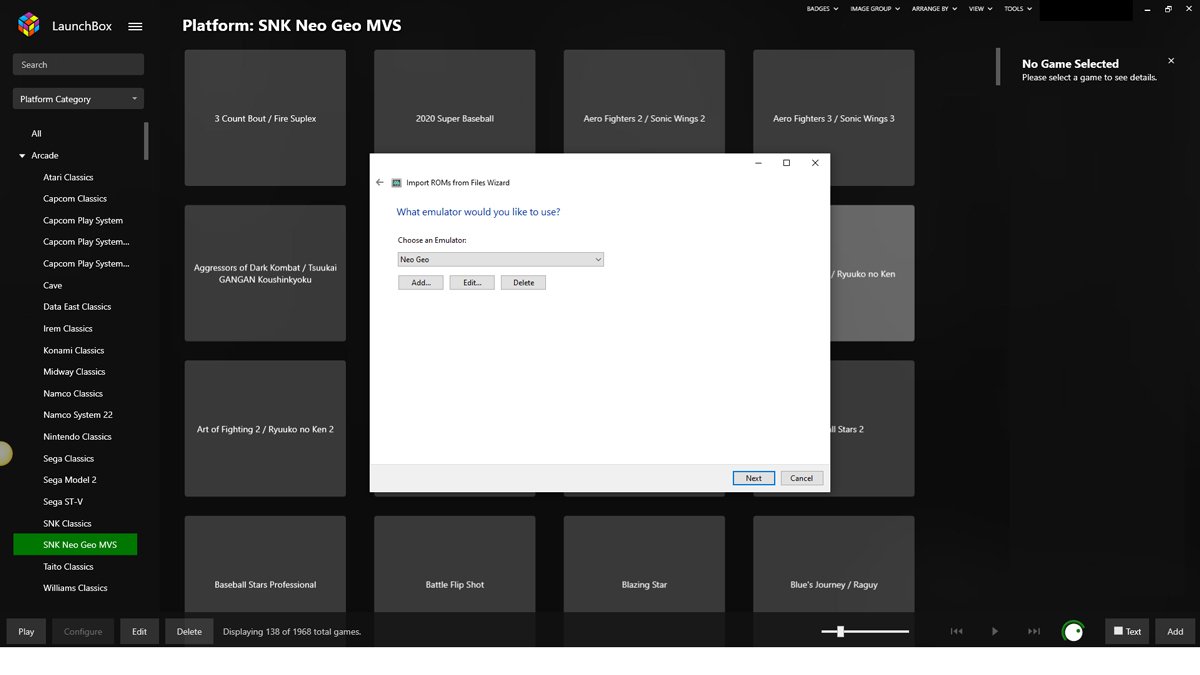Image resolution: width=1200 pixels, height=675 pixels.
Task: Click Edit in the LaunchBox bottom bar
Action: click(139, 631)
